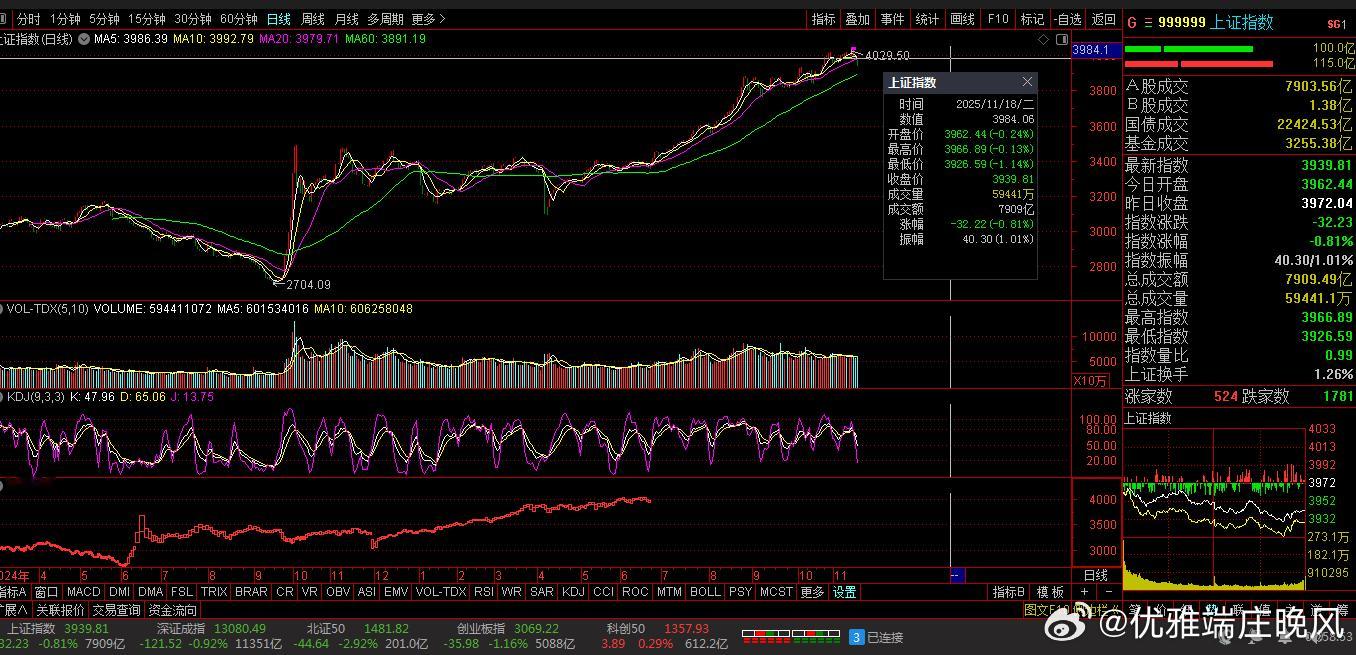Expand the 更多 indicators list at bottom

click(x=812, y=592)
